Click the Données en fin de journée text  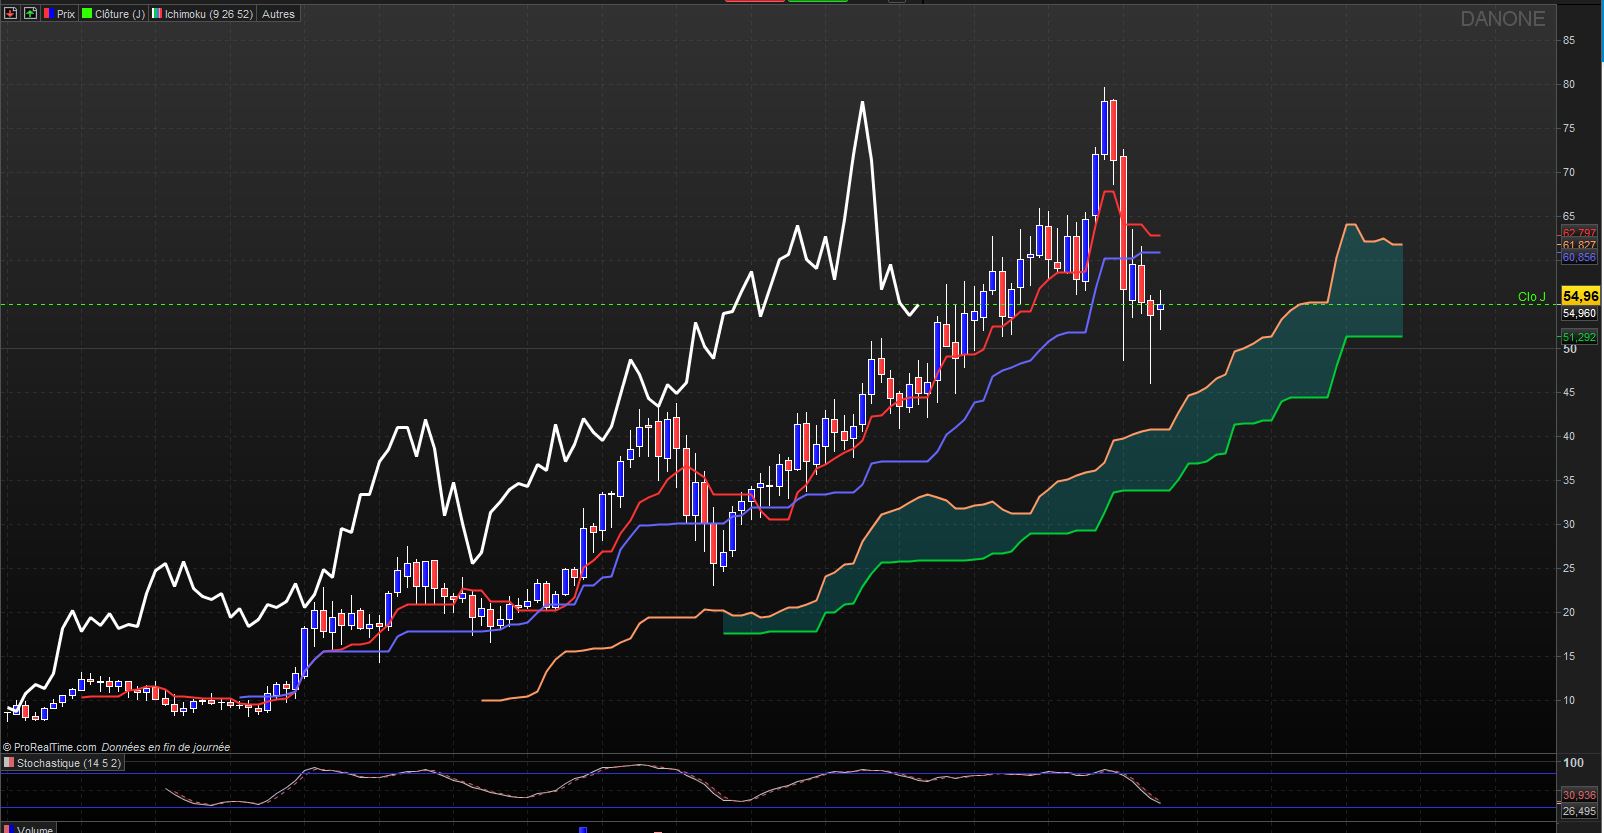[x=166, y=747]
